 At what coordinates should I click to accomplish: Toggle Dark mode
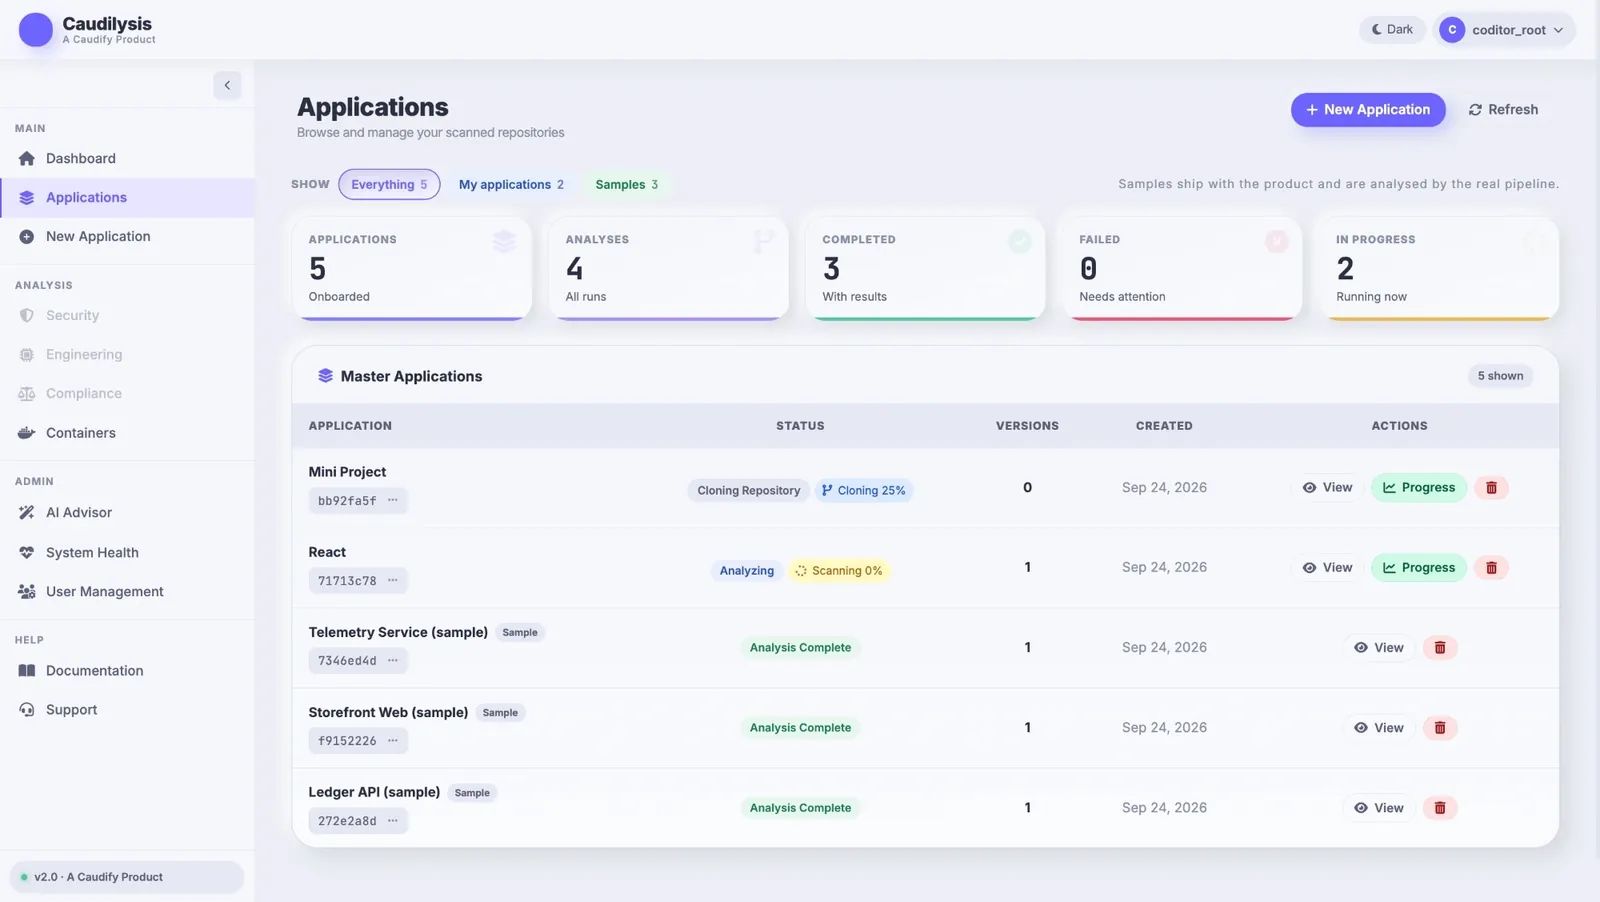[x=1392, y=30]
